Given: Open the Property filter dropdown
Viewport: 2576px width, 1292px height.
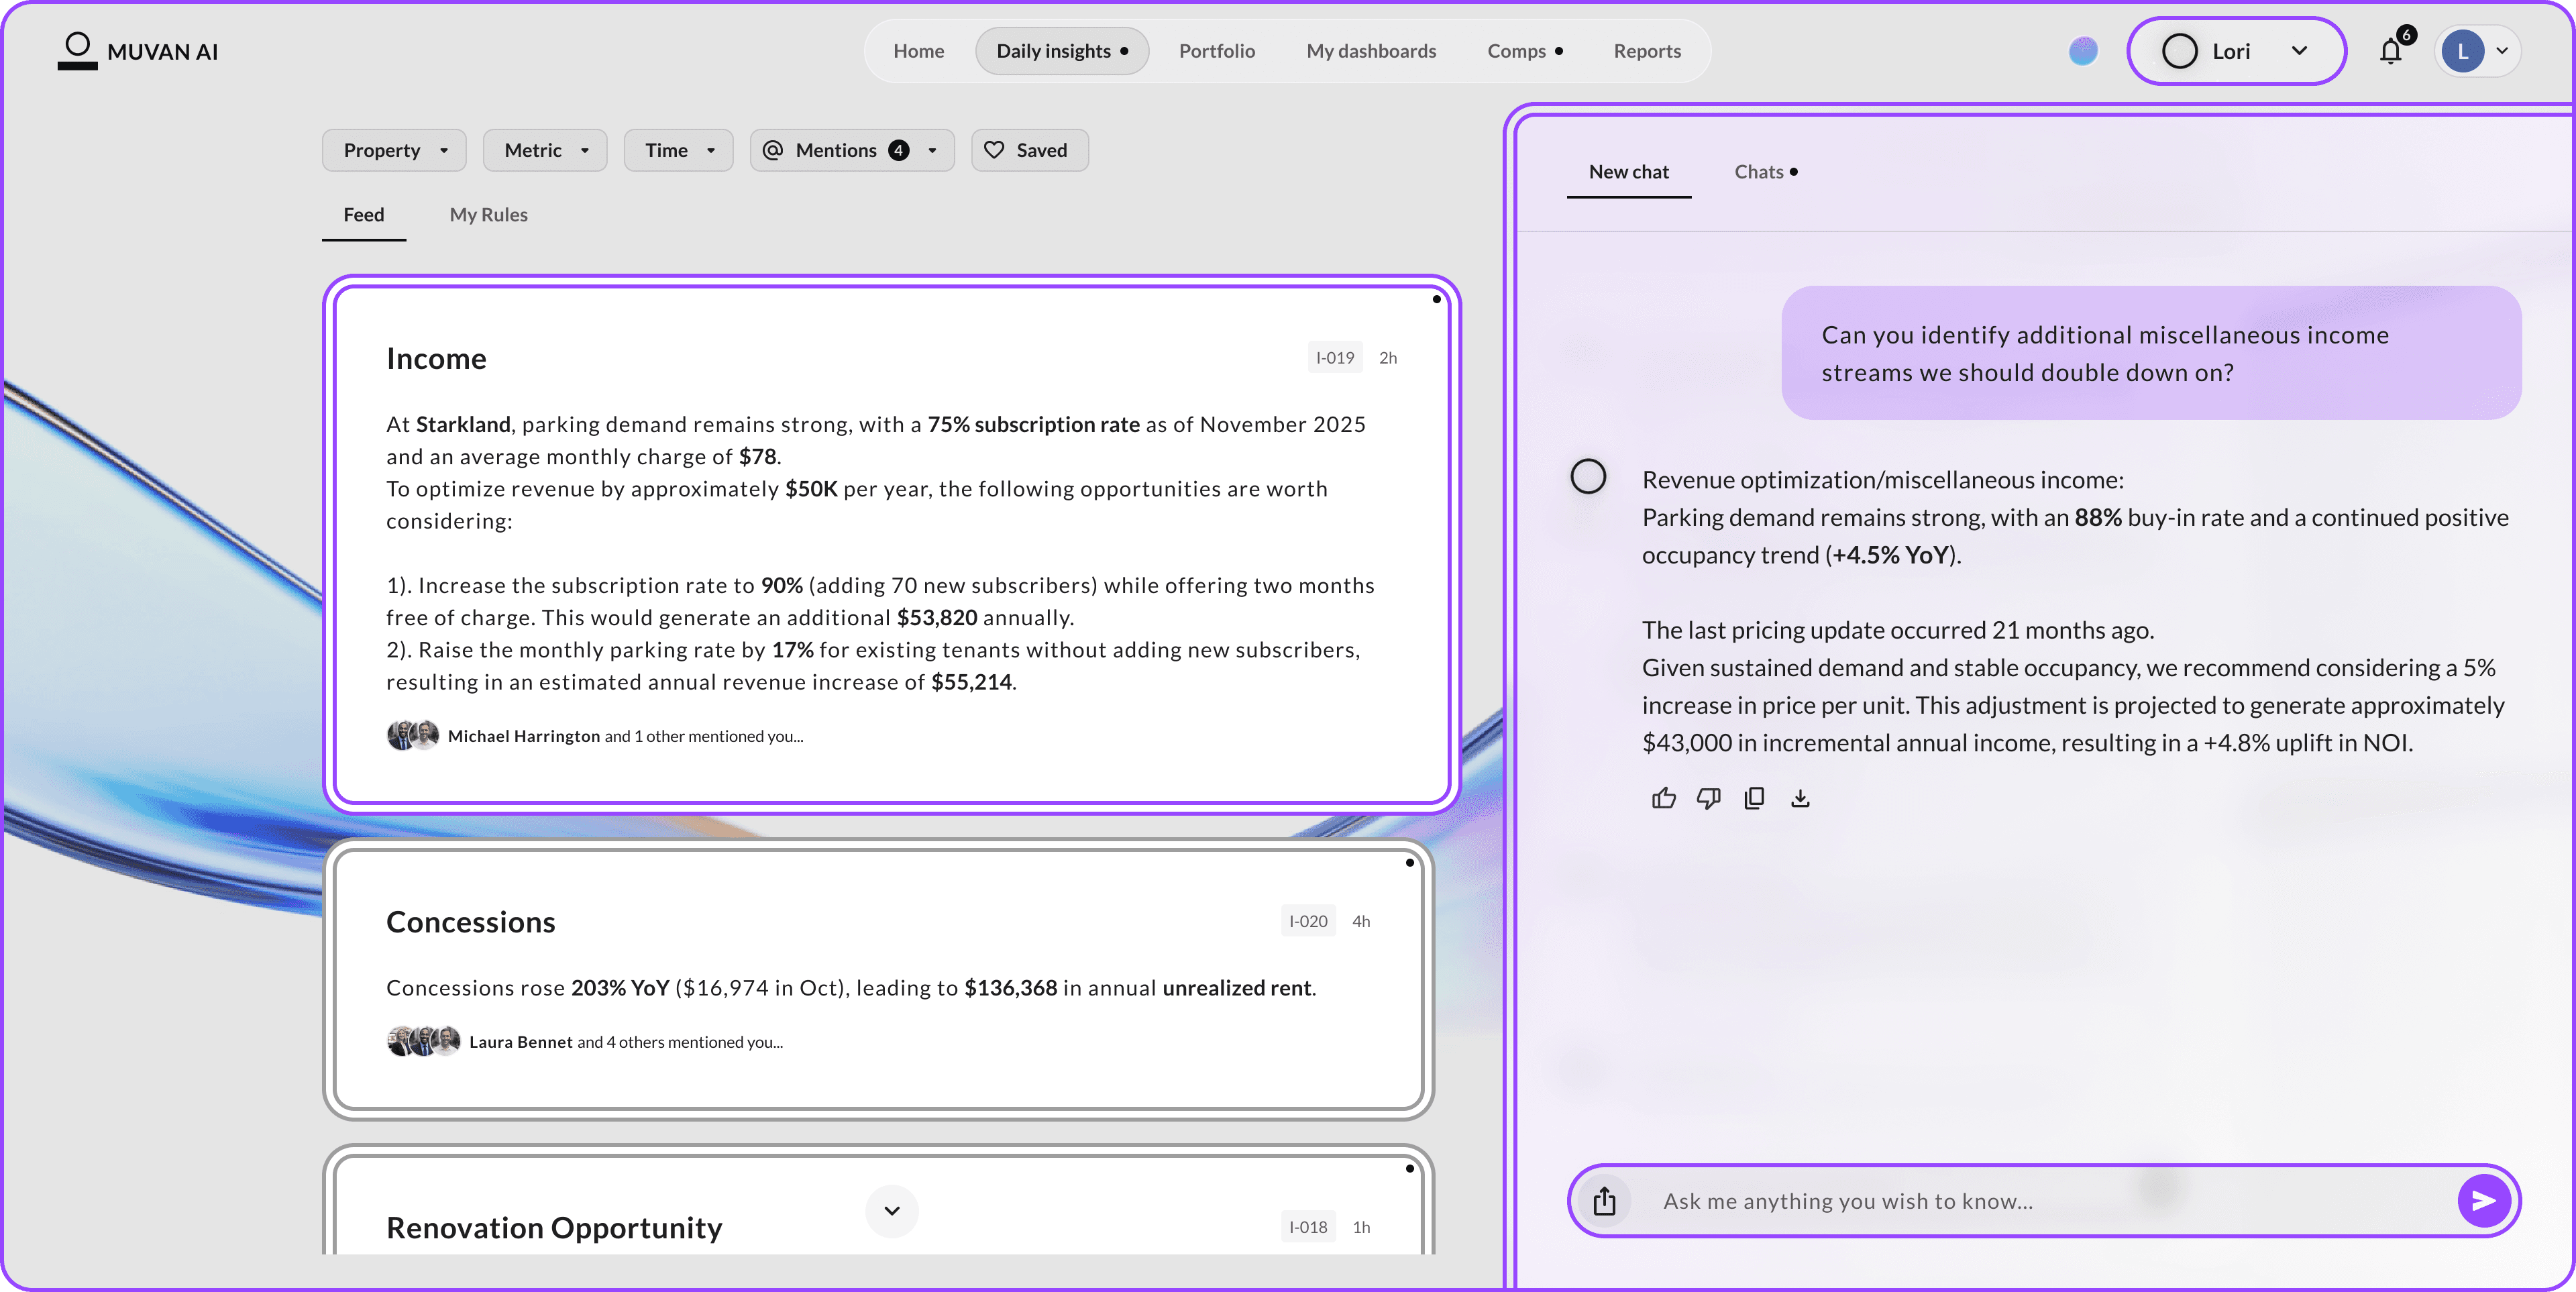Looking at the screenshot, I should (394, 150).
